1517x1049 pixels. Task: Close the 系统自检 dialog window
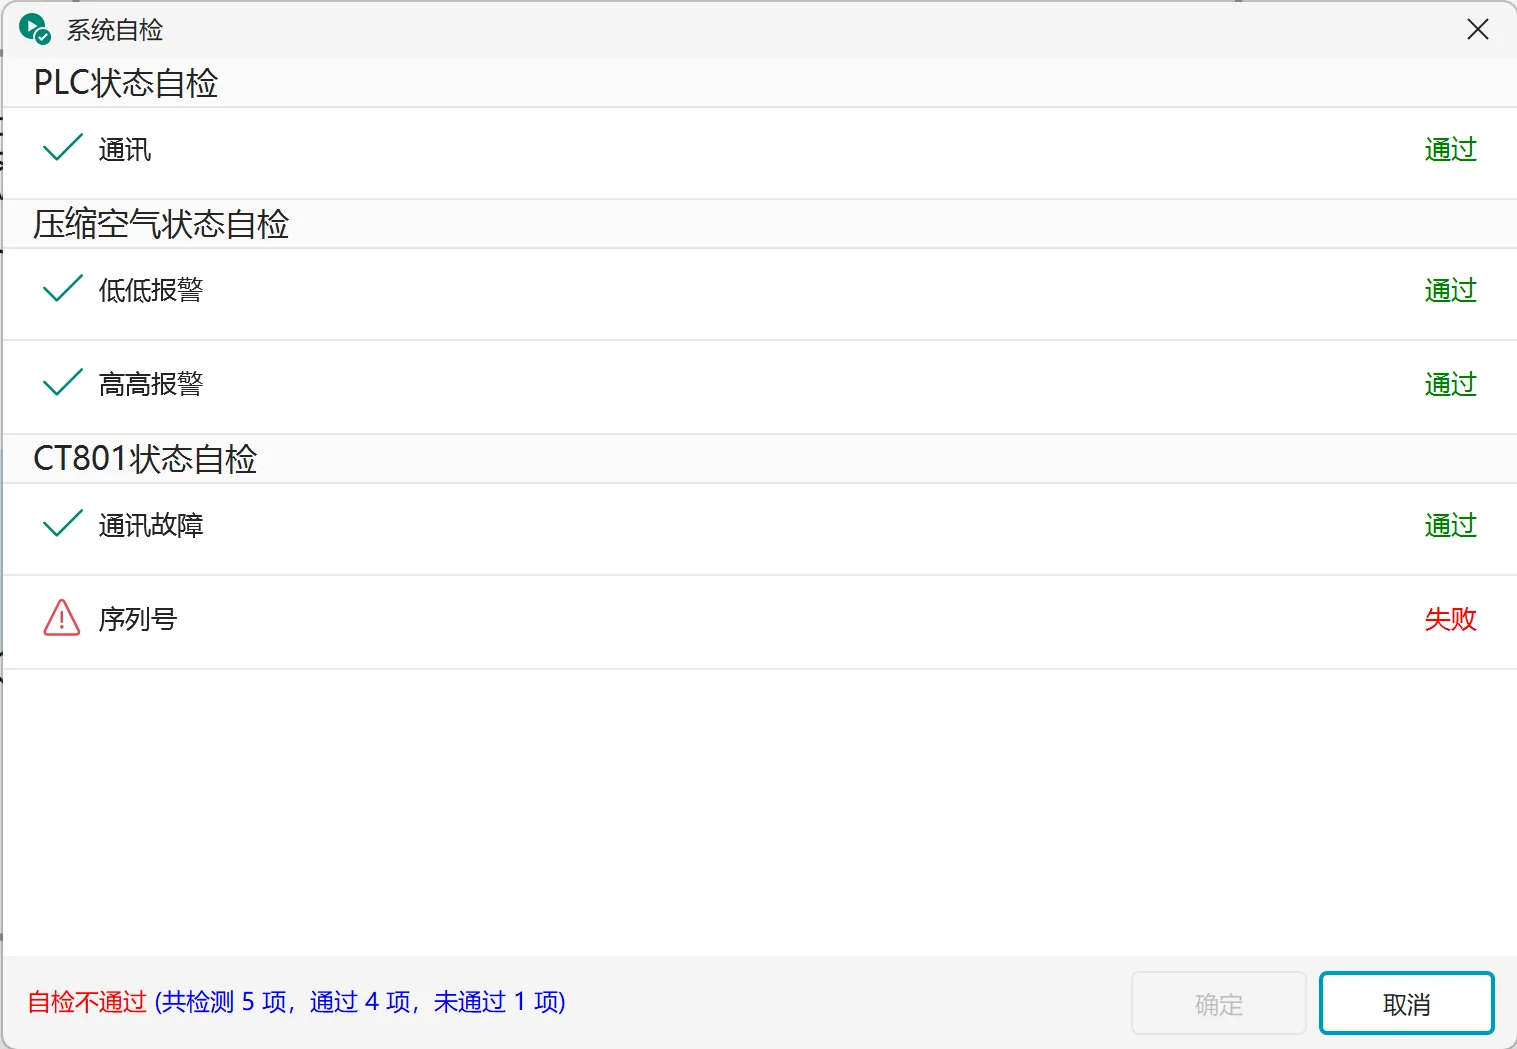tap(1478, 29)
